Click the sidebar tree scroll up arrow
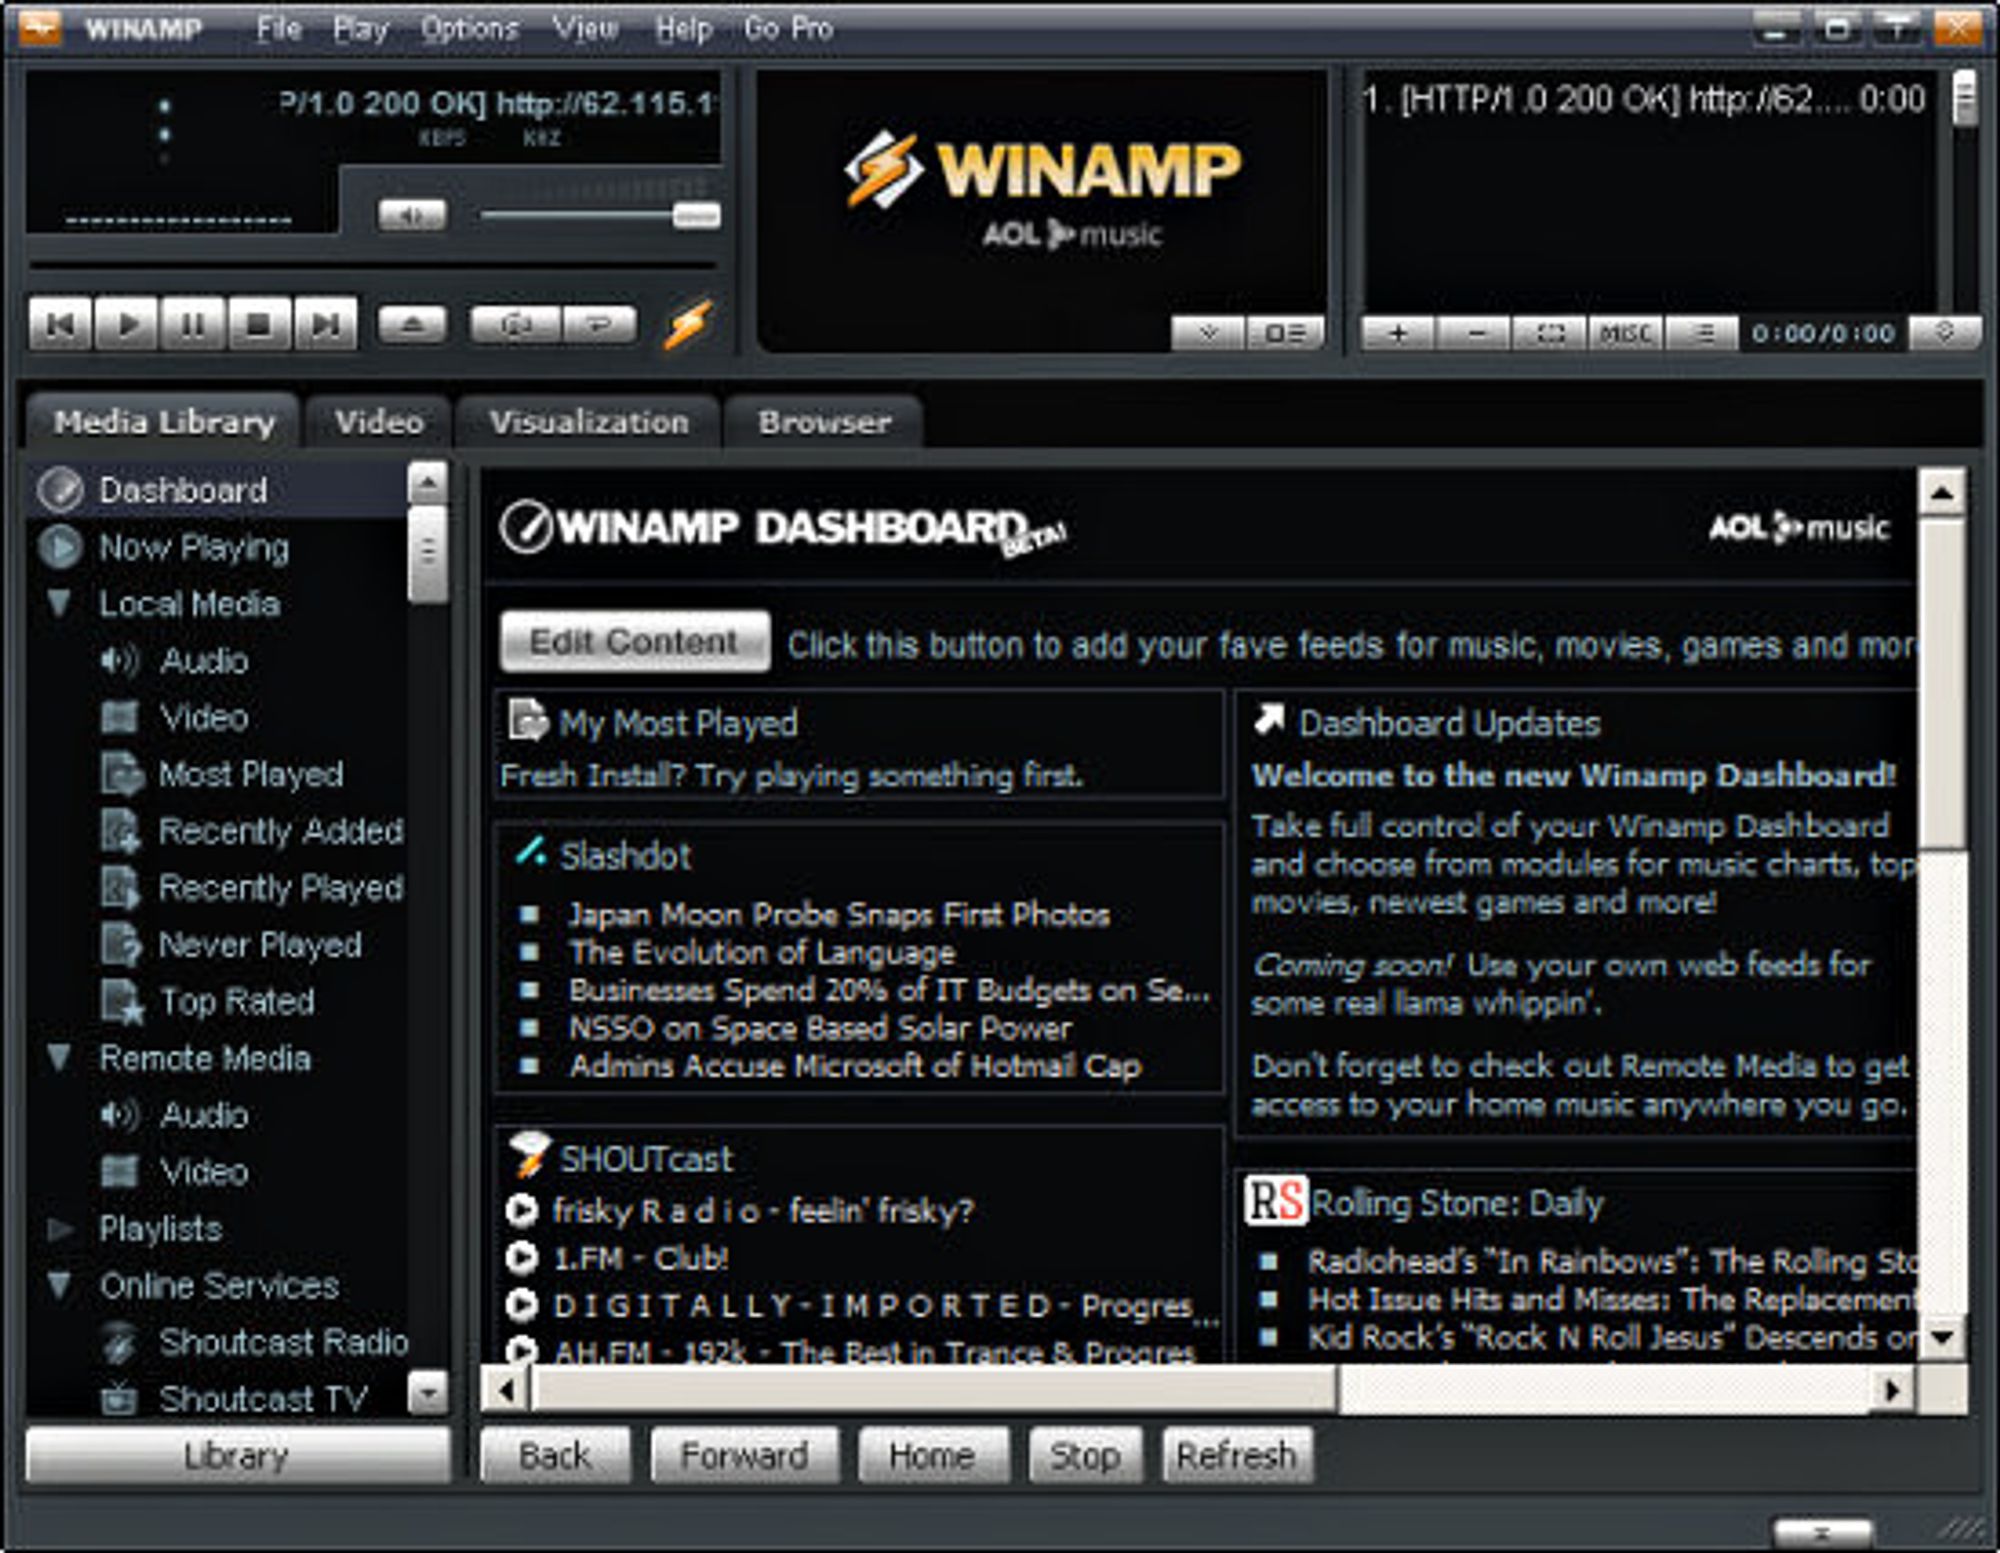 (428, 483)
